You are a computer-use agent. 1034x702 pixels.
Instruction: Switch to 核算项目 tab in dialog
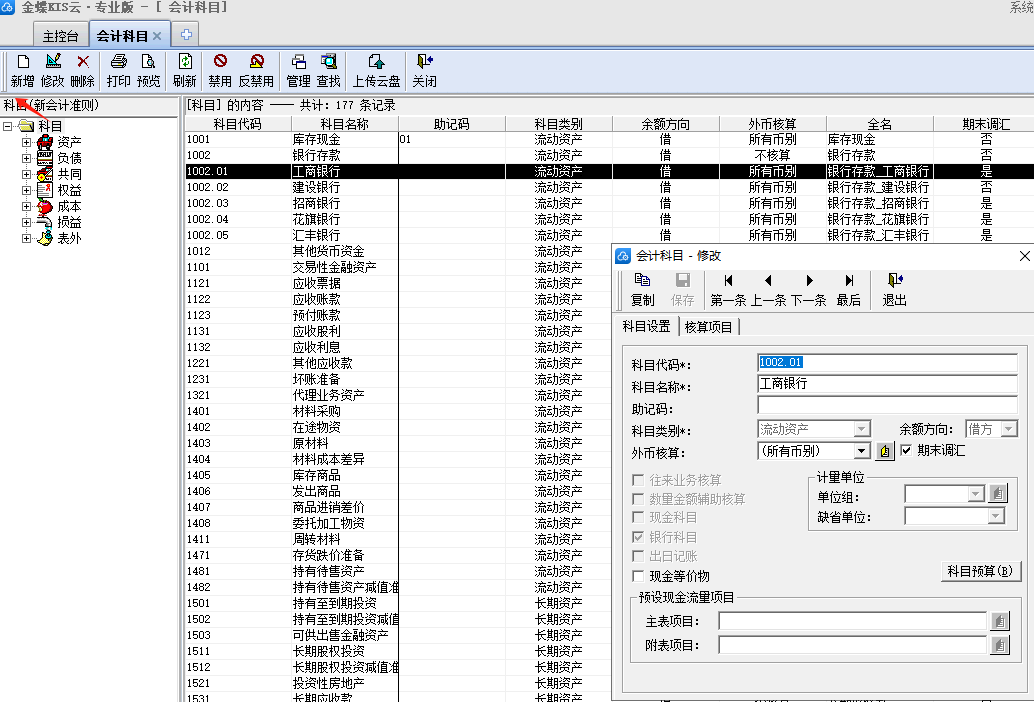pos(708,327)
